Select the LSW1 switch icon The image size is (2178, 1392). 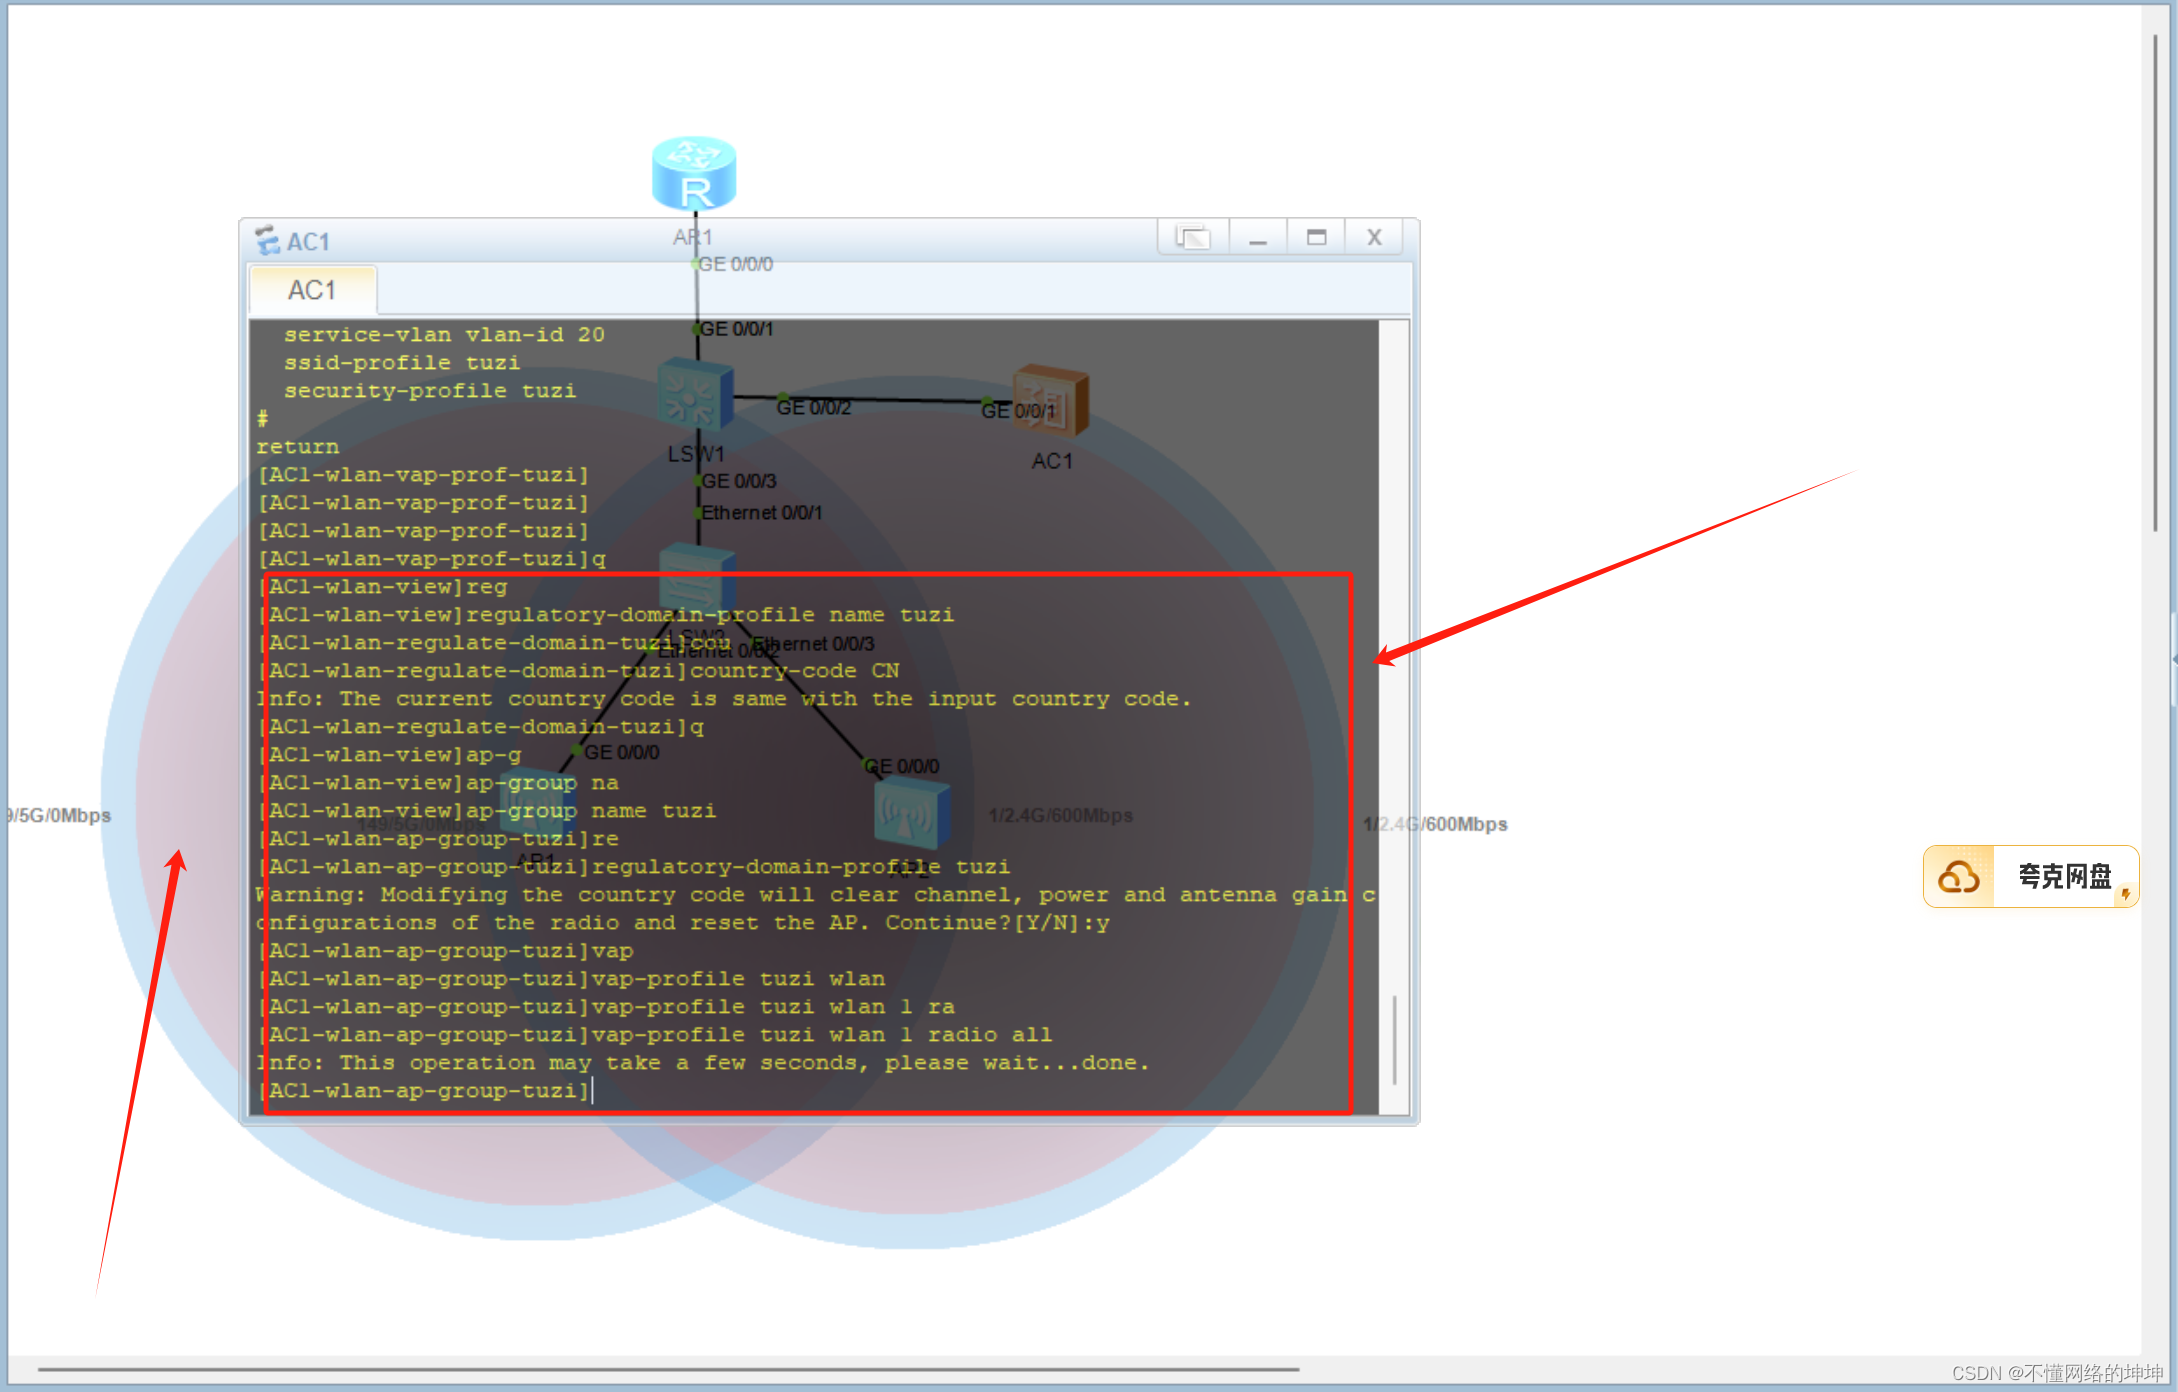(x=695, y=394)
